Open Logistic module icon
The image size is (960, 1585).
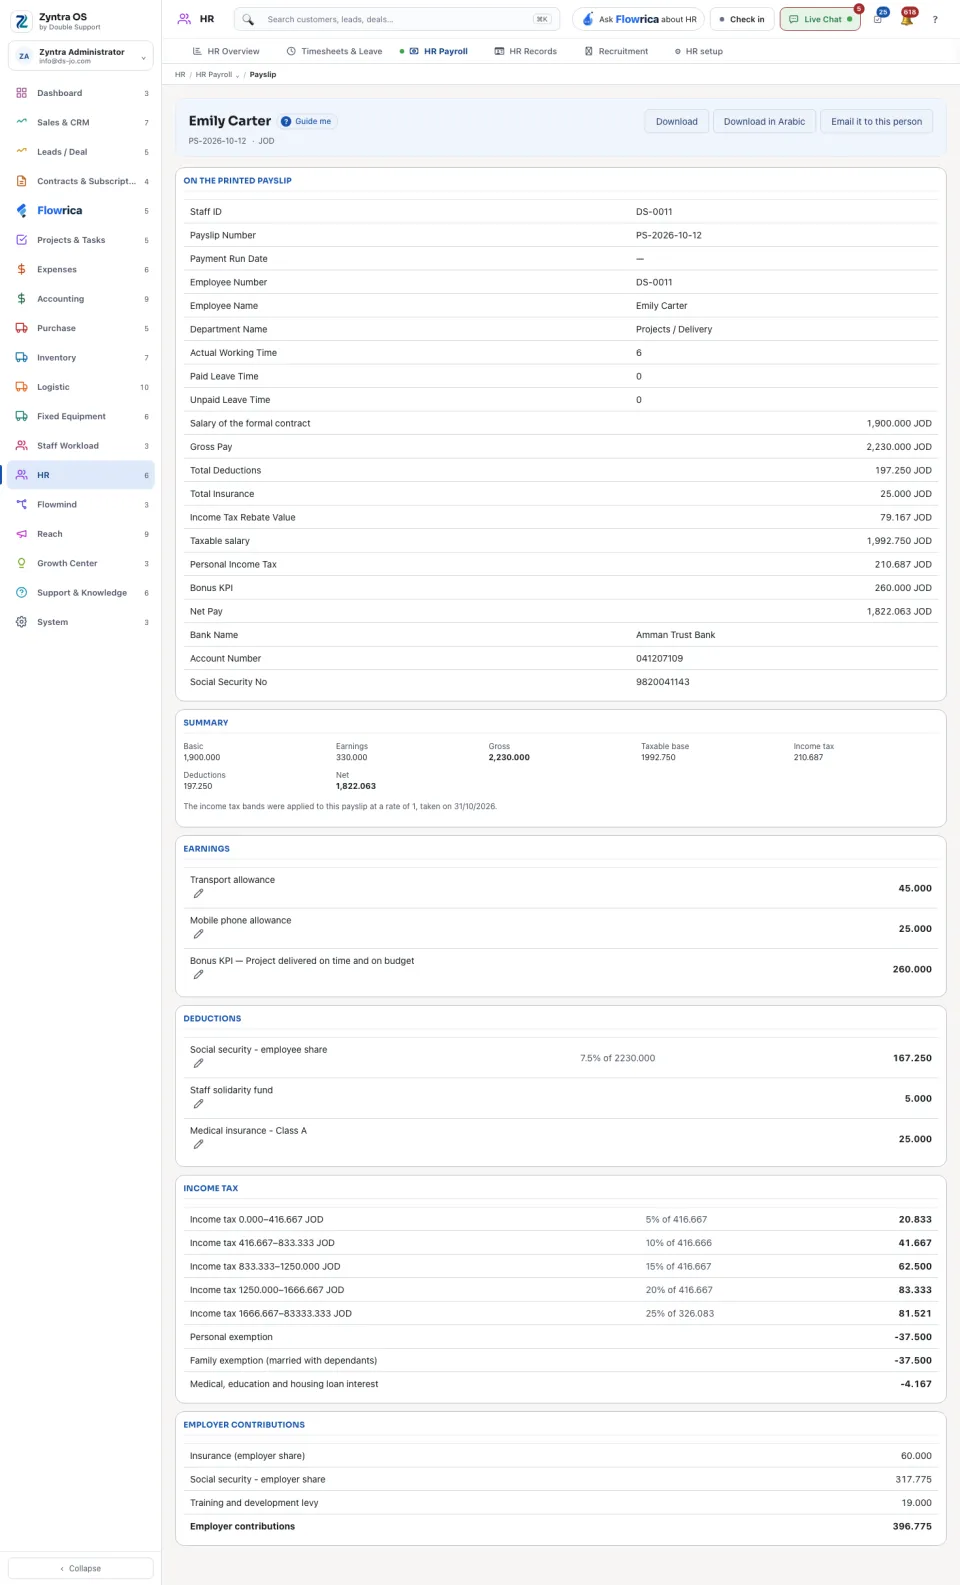[21, 387]
